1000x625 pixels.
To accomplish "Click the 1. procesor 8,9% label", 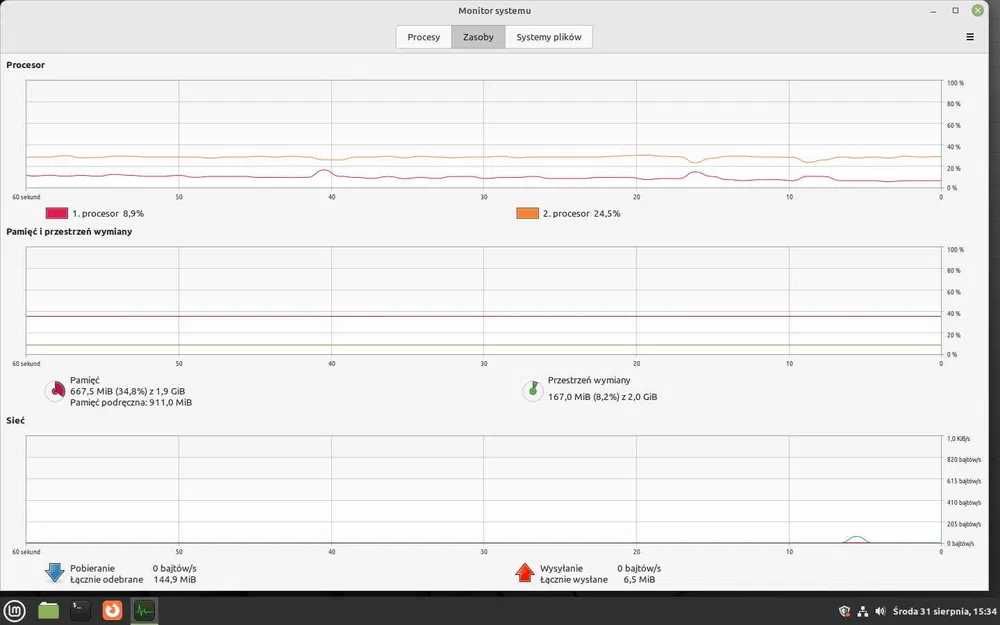I will tap(108, 214).
